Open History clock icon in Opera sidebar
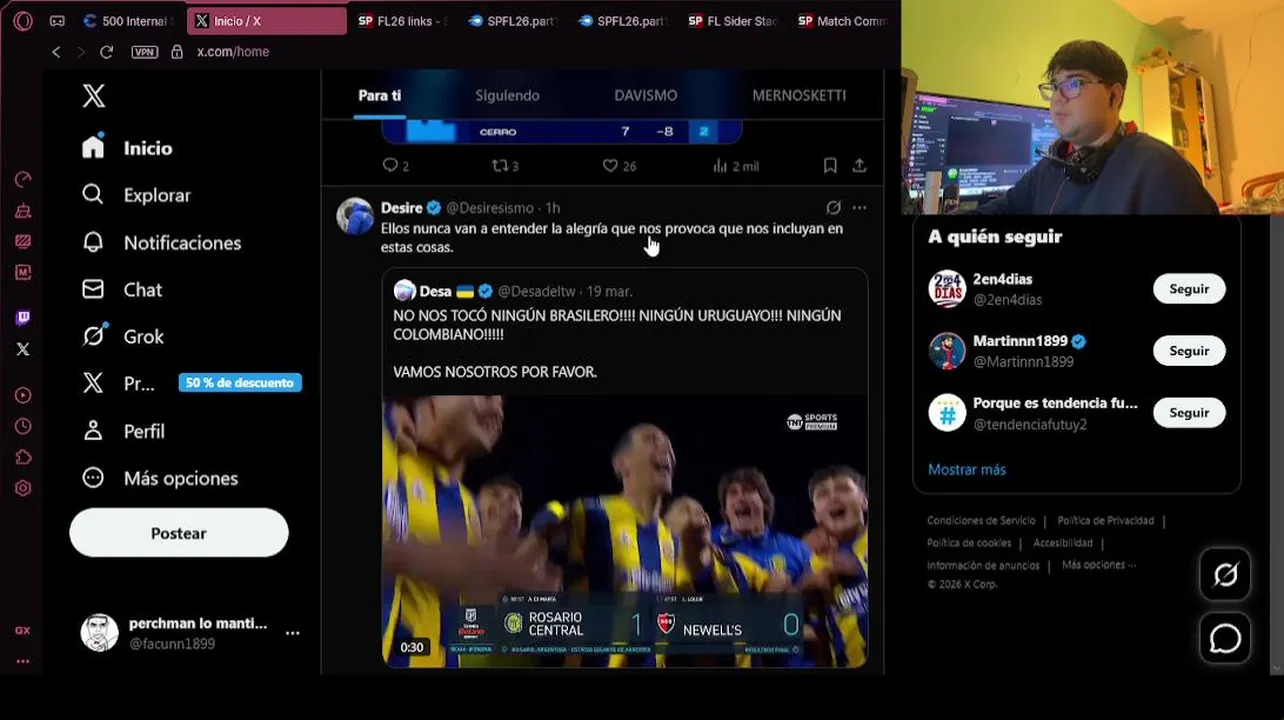 (23, 426)
